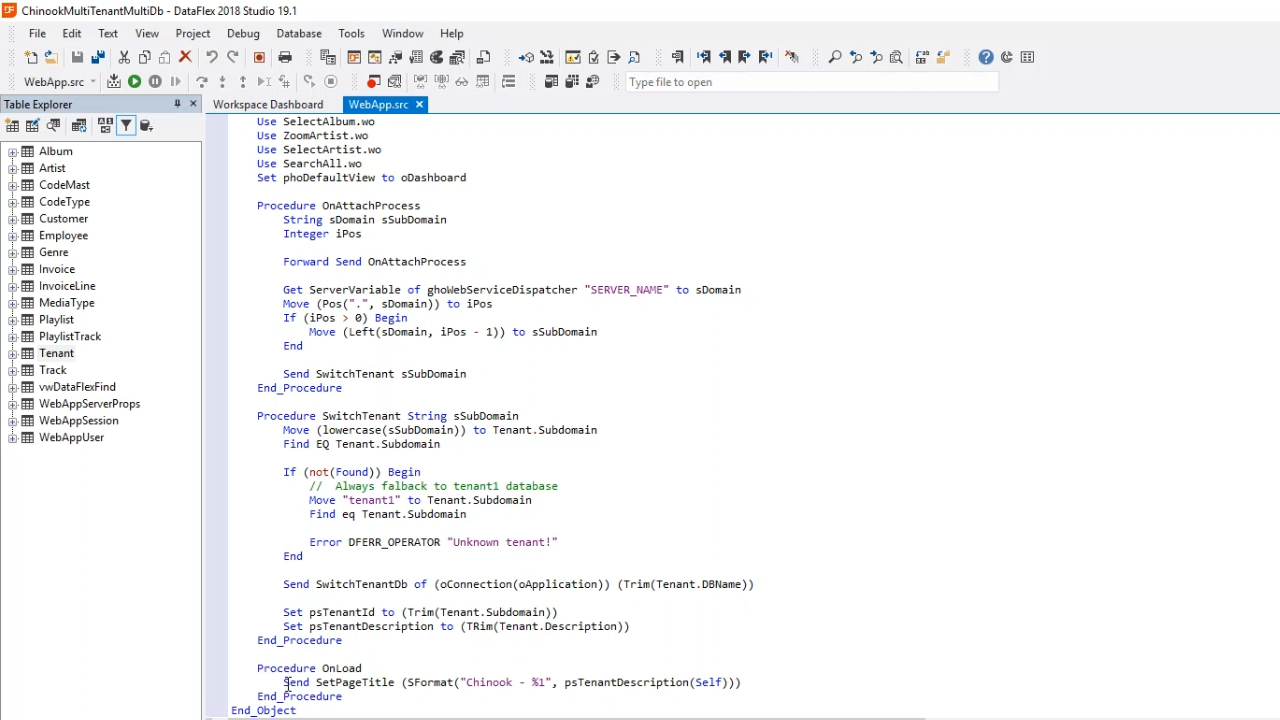
Task: Toggle pin on Table Explorer panel
Action: pyautogui.click(x=177, y=104)
